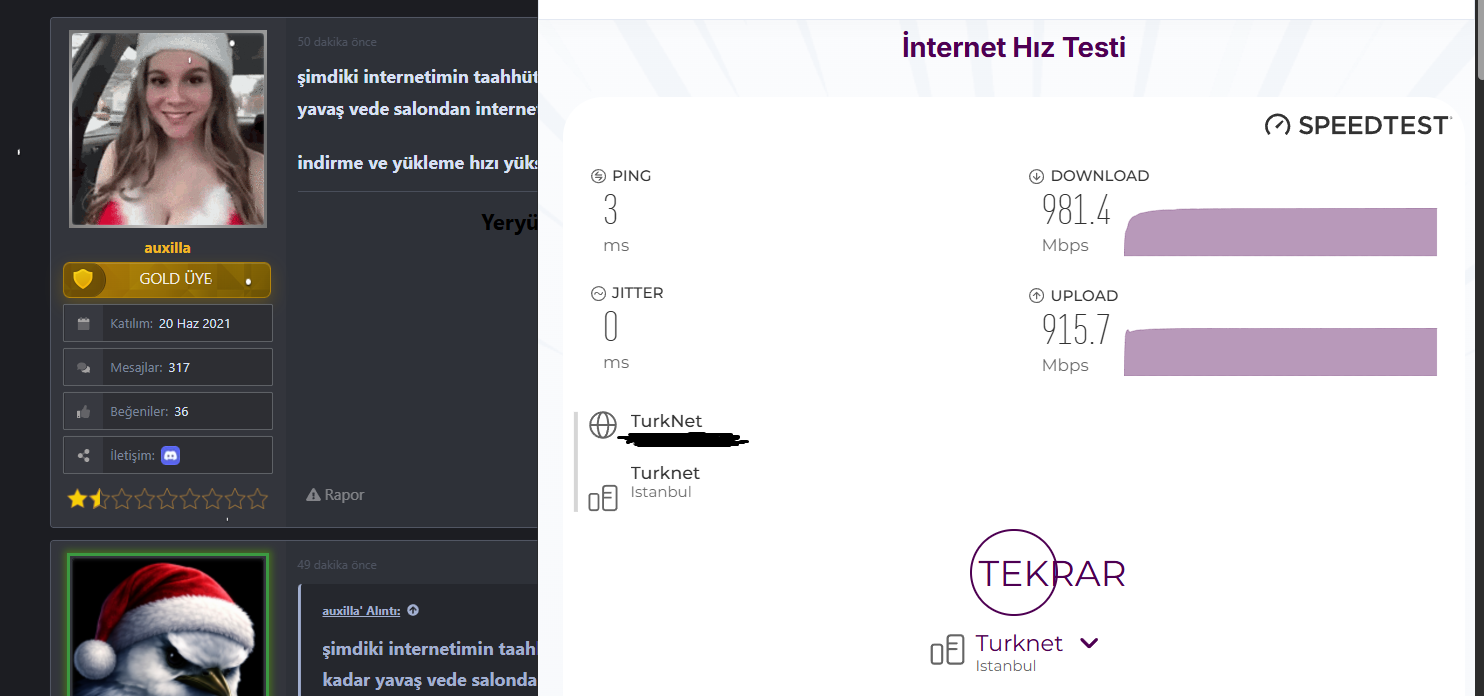Click the star rating under the profile
The height and width of the screenshot is (696, 1484).
[x=168, y=498]
